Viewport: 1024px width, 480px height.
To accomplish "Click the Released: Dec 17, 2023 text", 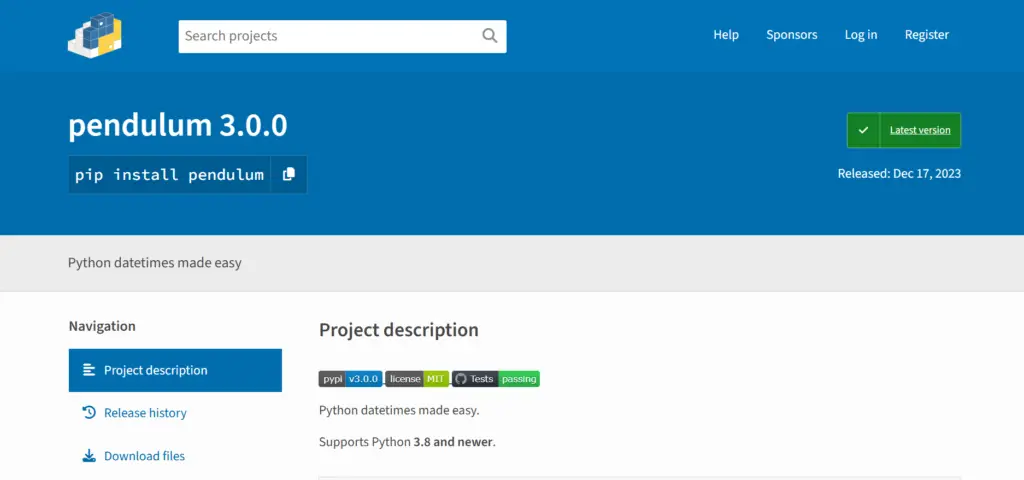I will (899, 174).
